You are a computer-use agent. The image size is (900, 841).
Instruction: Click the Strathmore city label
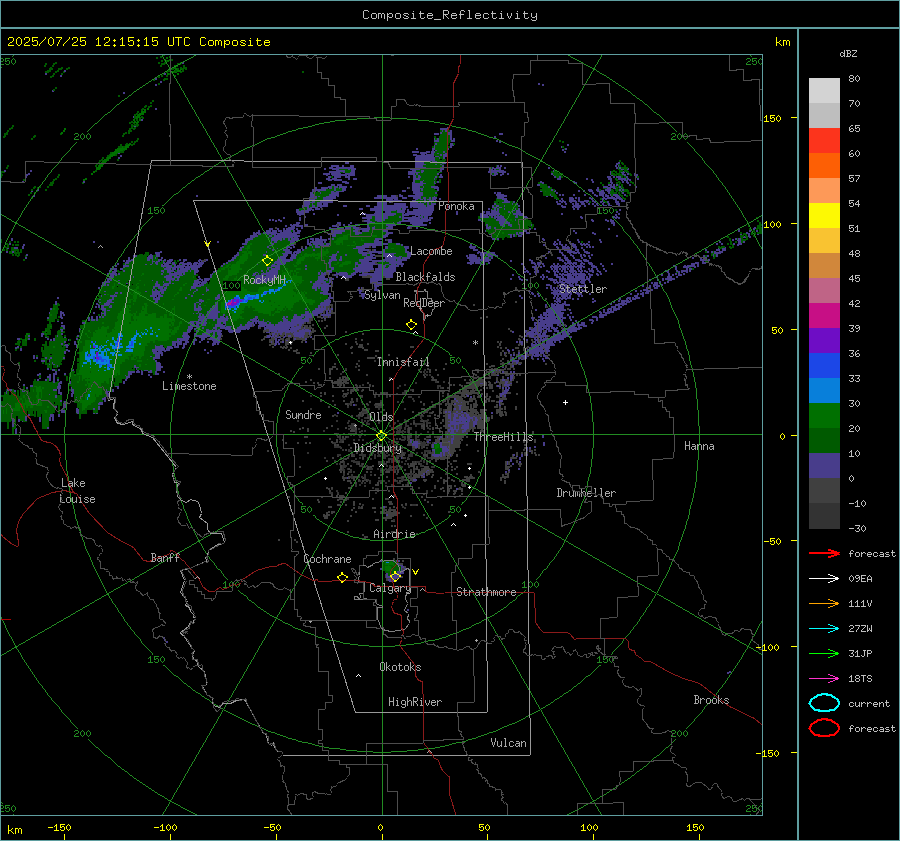486,592
